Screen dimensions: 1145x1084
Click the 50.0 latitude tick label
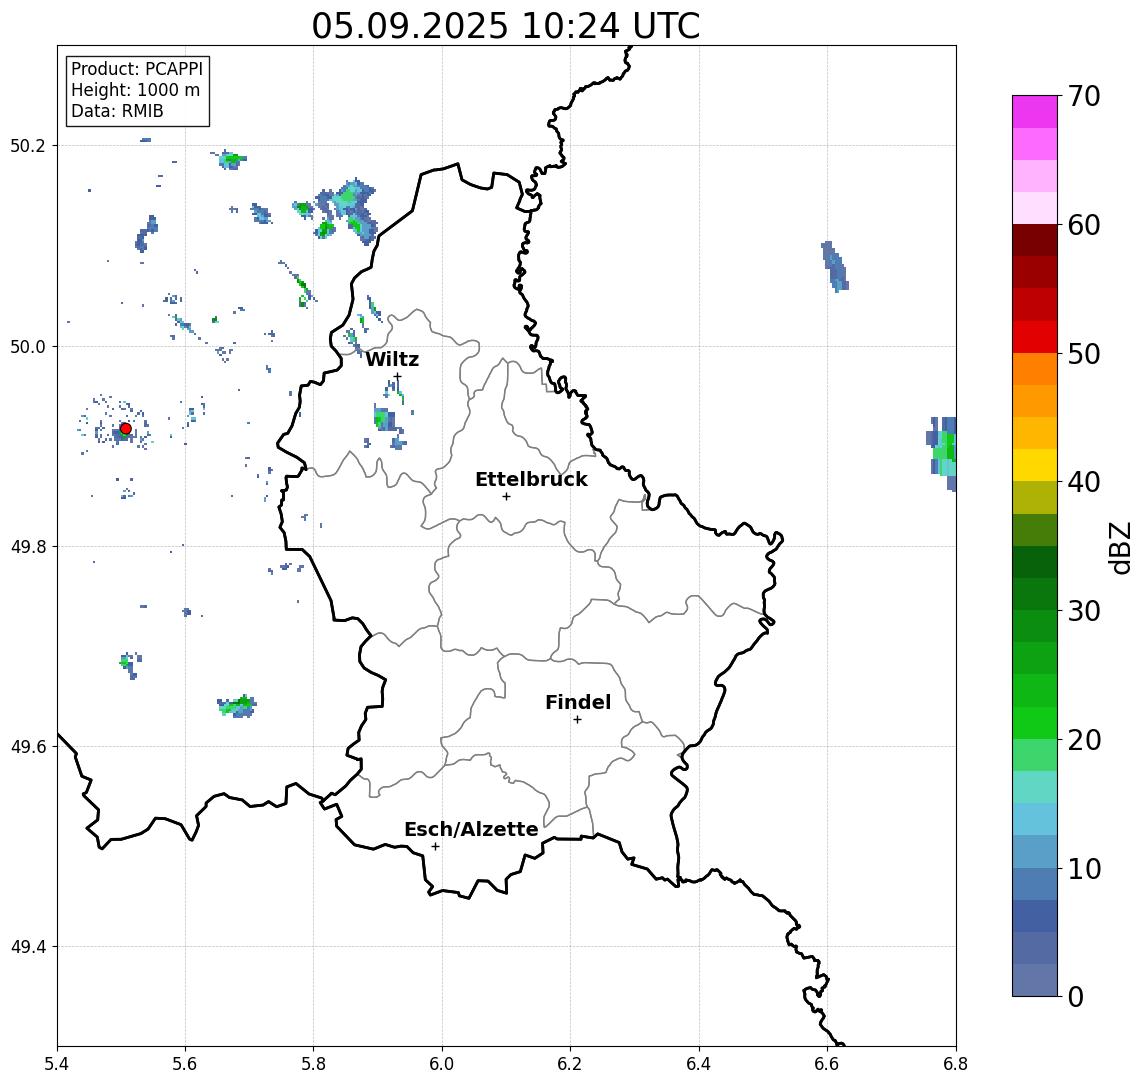tap(28, 346)
